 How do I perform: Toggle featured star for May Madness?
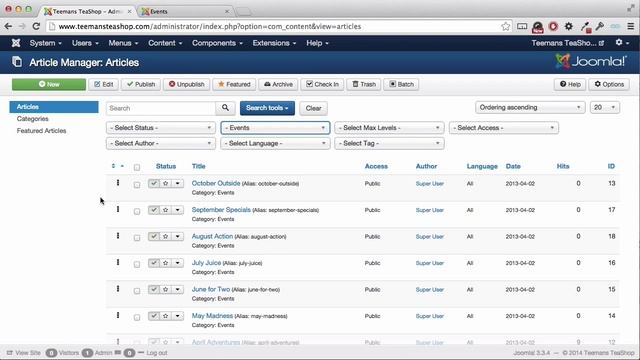(x=166, y=316)
